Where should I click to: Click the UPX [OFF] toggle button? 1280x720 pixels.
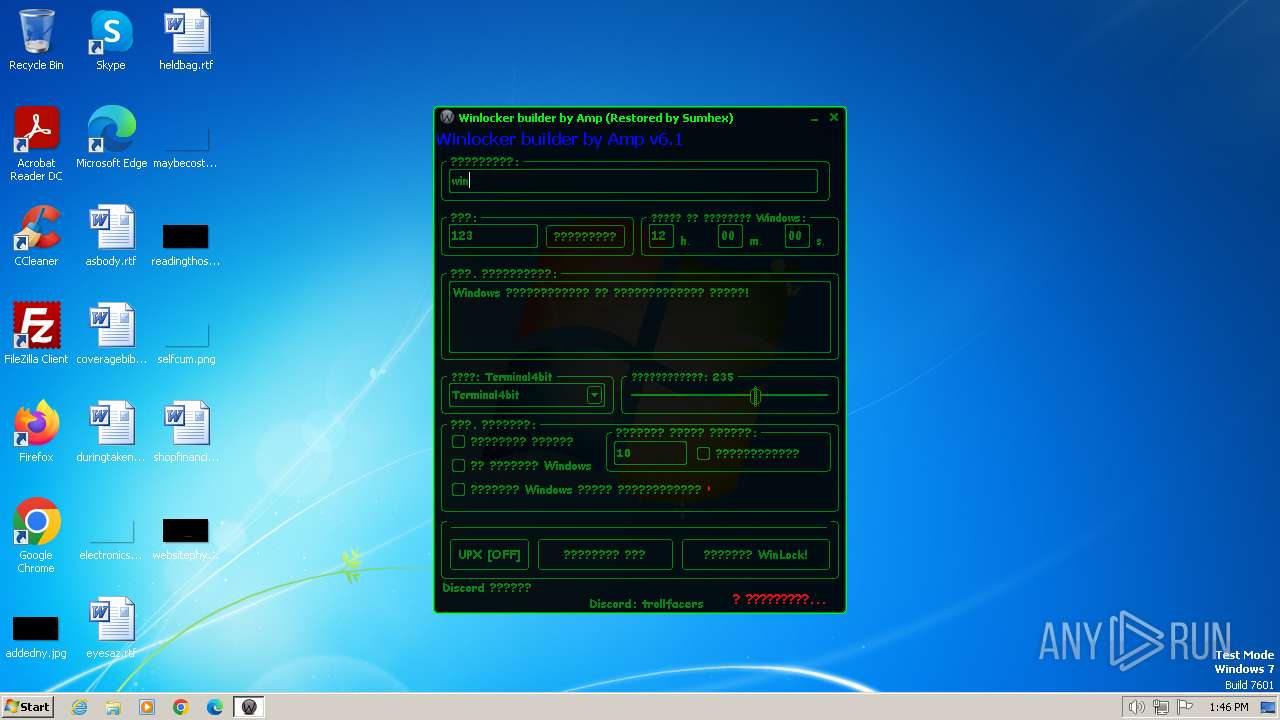pyautogui.click(x=489, y=554)
